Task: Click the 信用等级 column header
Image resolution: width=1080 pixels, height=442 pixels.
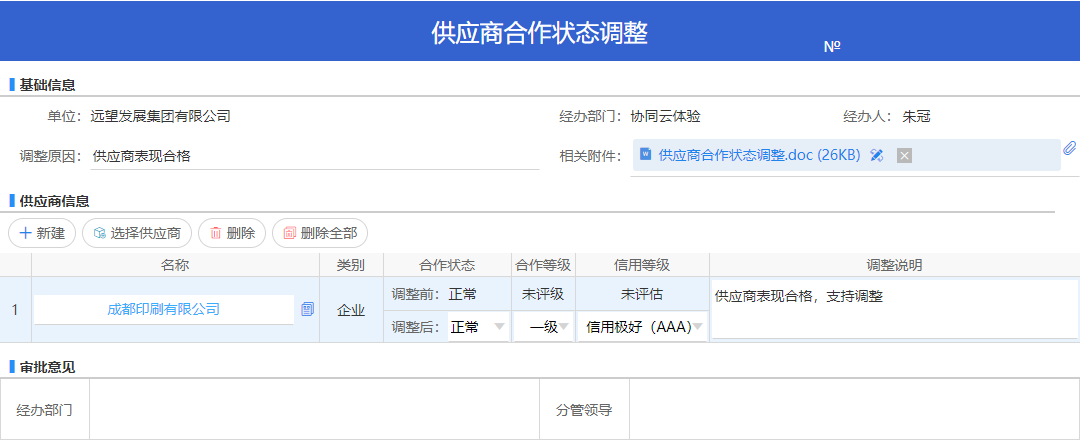Action: point(642,265)
